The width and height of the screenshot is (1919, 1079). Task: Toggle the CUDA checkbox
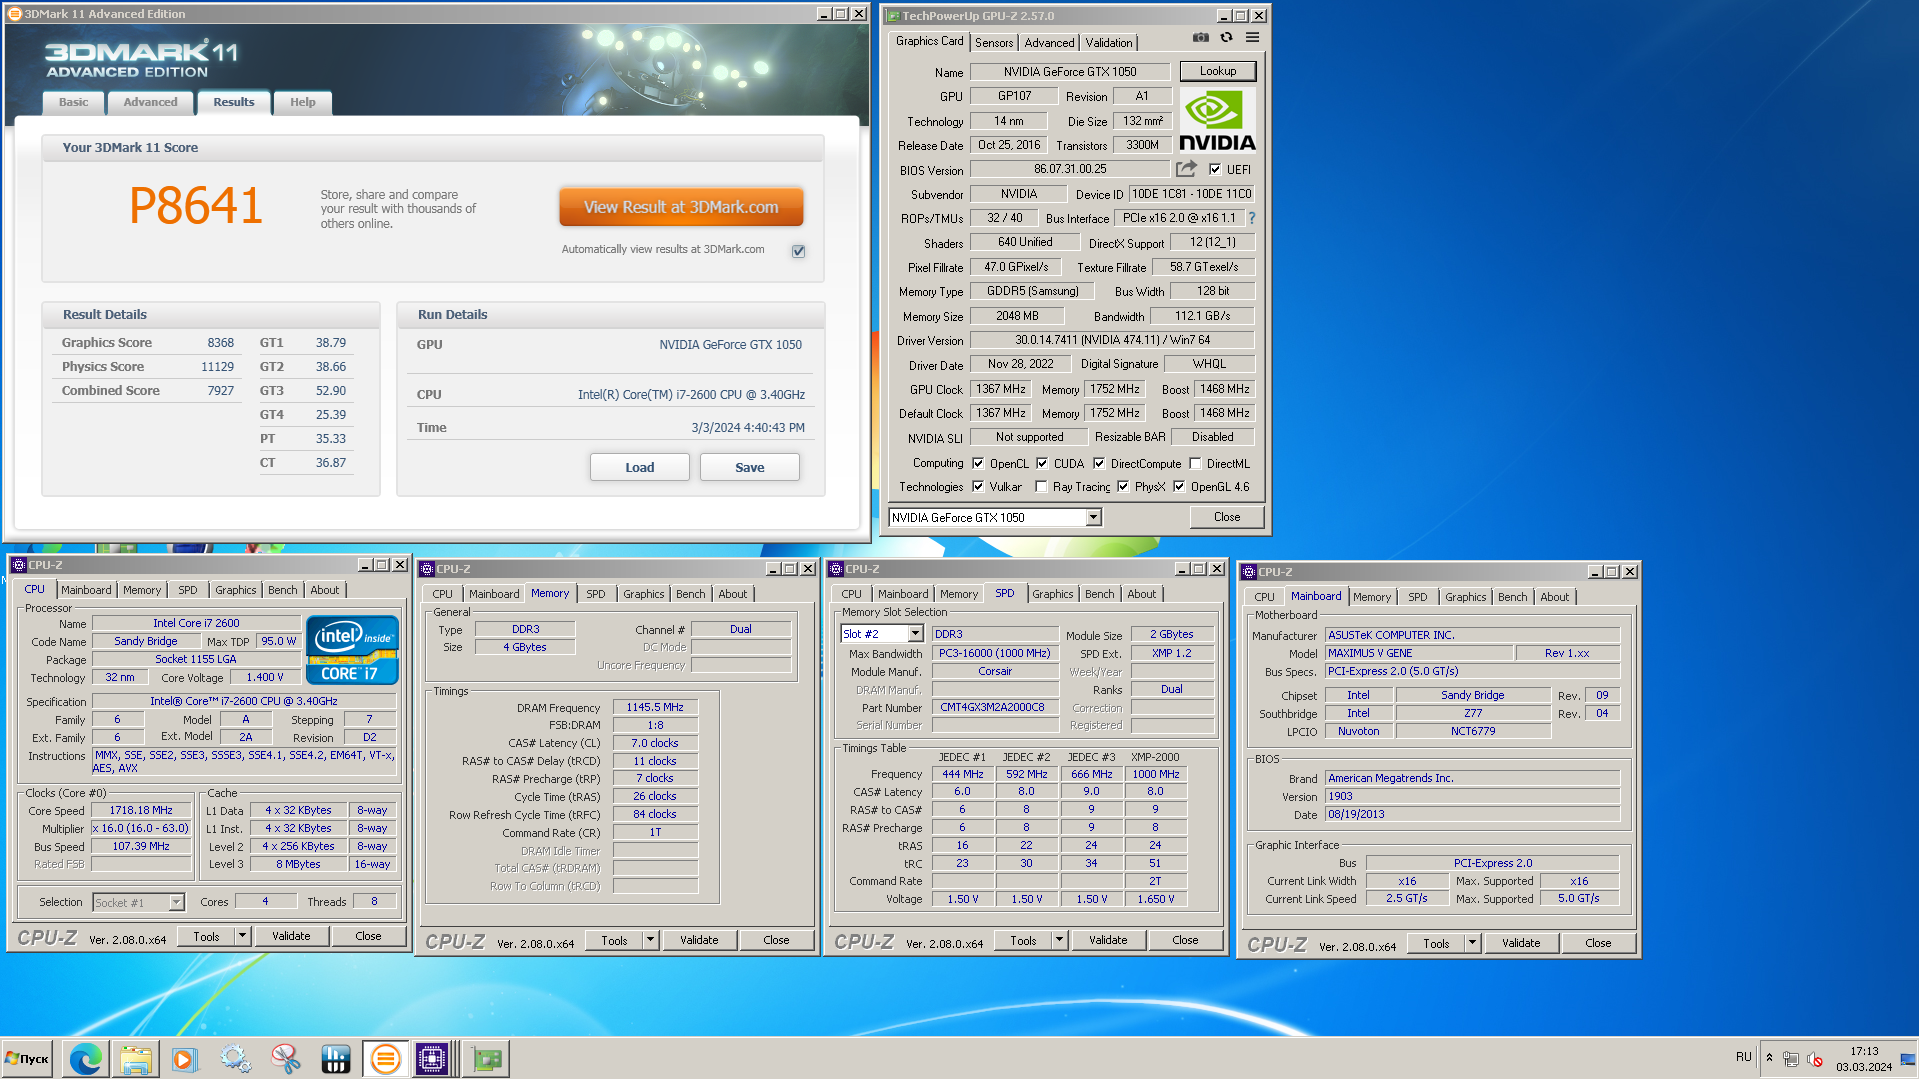[1042, 464]
